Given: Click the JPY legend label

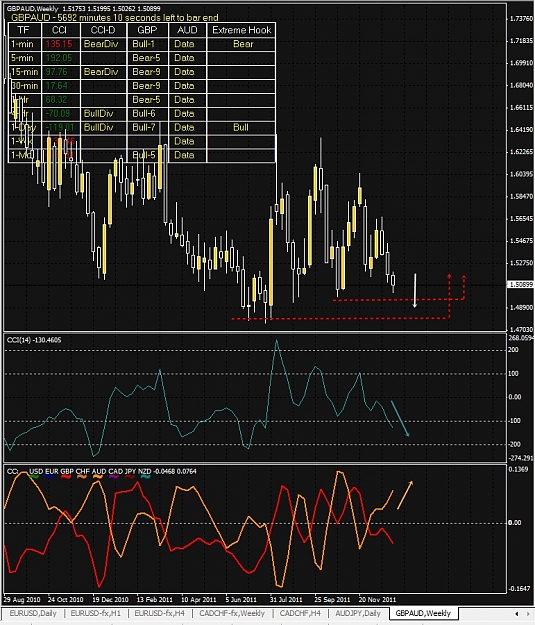Looking at the screenshot, I should click(130, 471).
